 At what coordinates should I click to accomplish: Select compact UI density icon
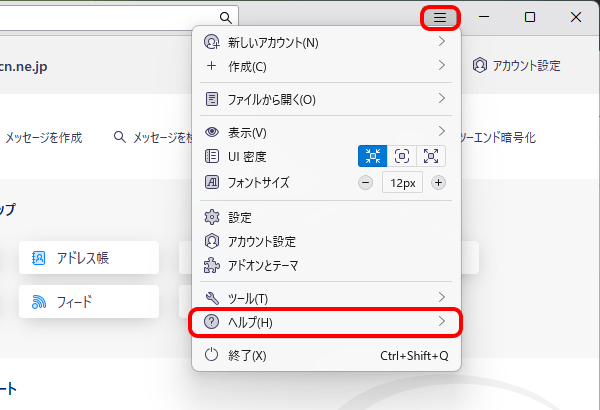click(372, 156)
